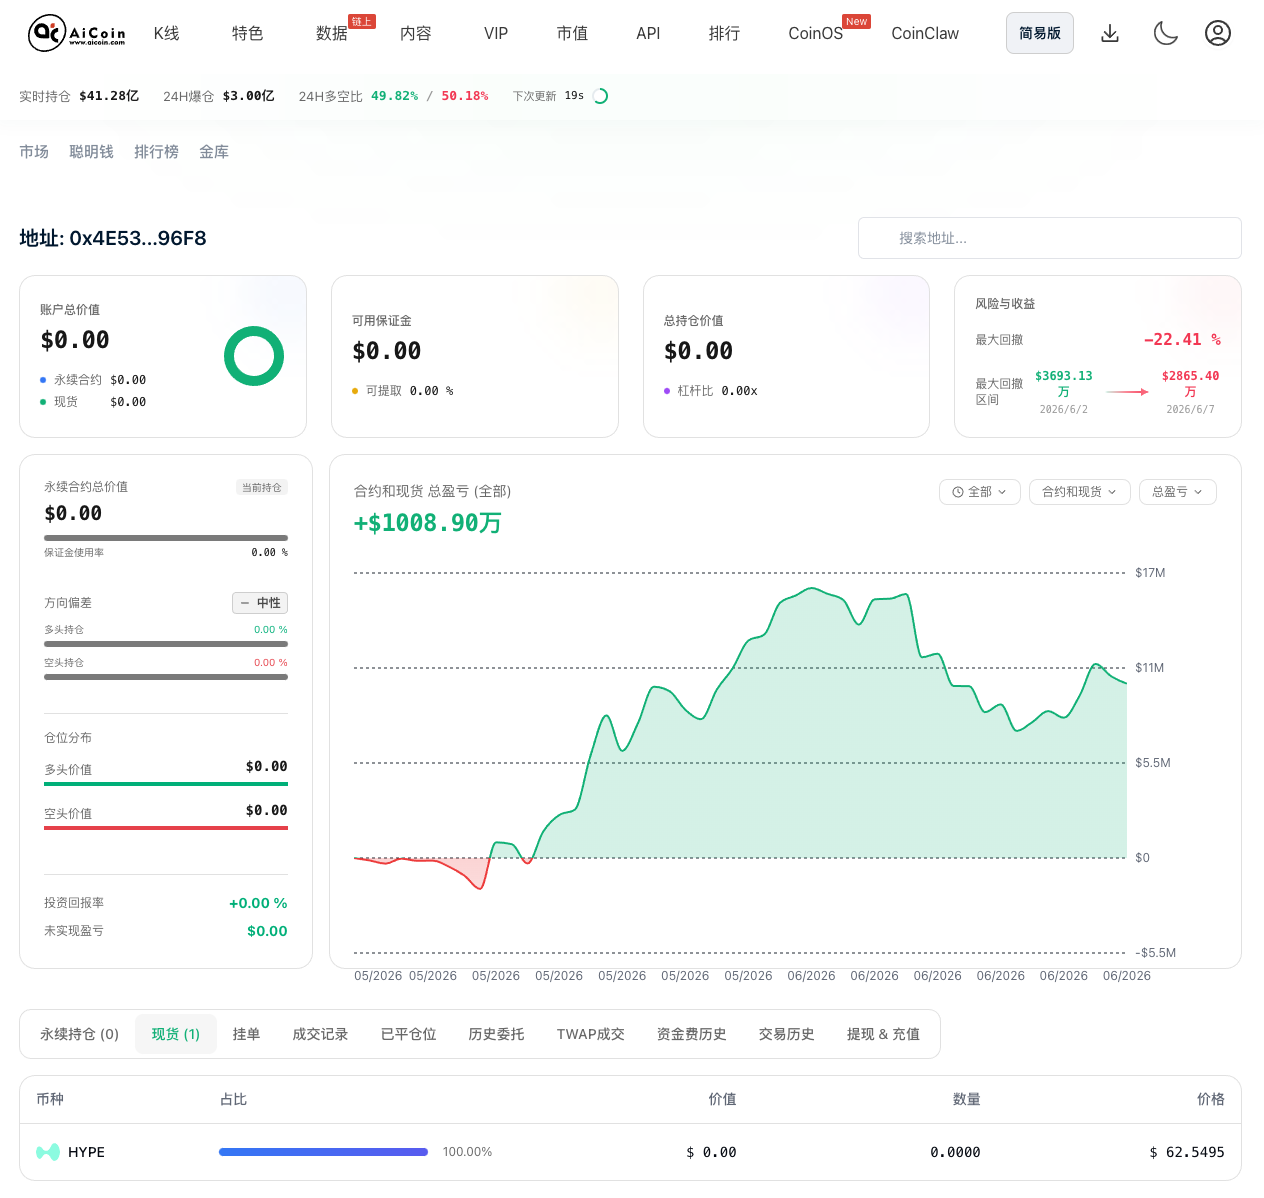Open the 数据 menu

332,33
